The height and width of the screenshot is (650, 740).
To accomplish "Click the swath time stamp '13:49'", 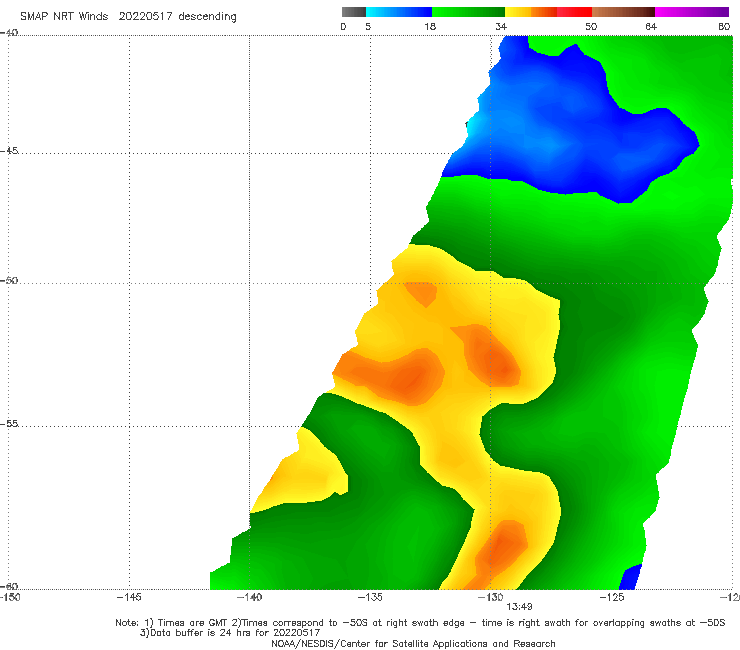I will pyautogui.click(x=519, y=607).
